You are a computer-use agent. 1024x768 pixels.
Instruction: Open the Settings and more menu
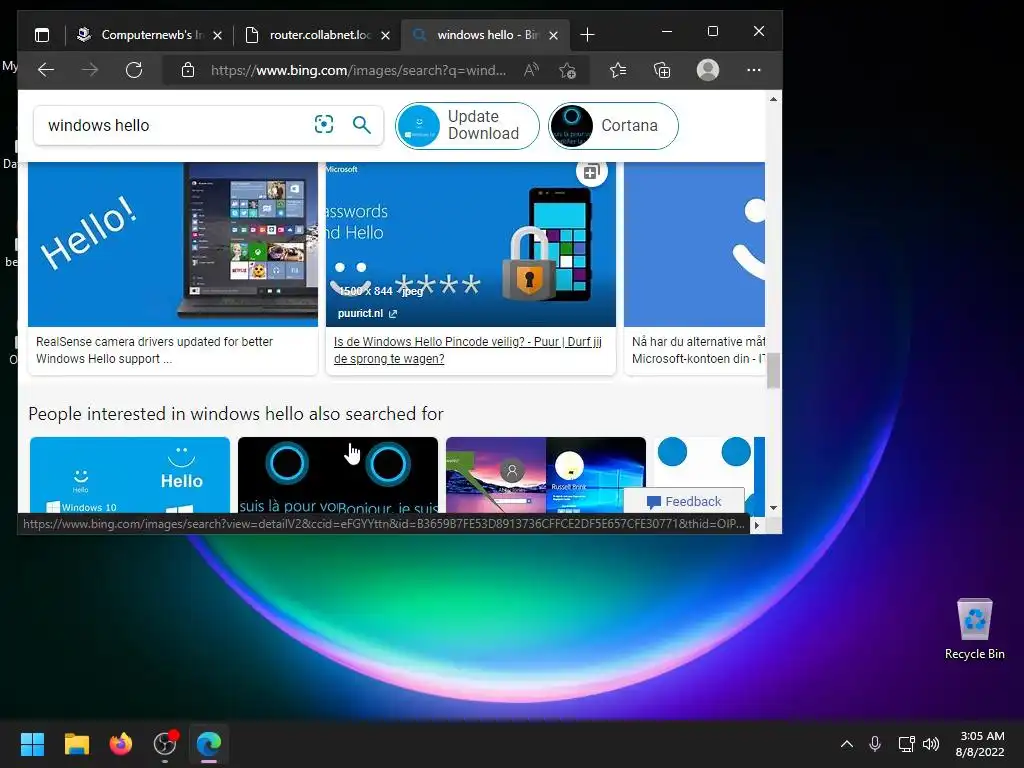coord(754,70)
